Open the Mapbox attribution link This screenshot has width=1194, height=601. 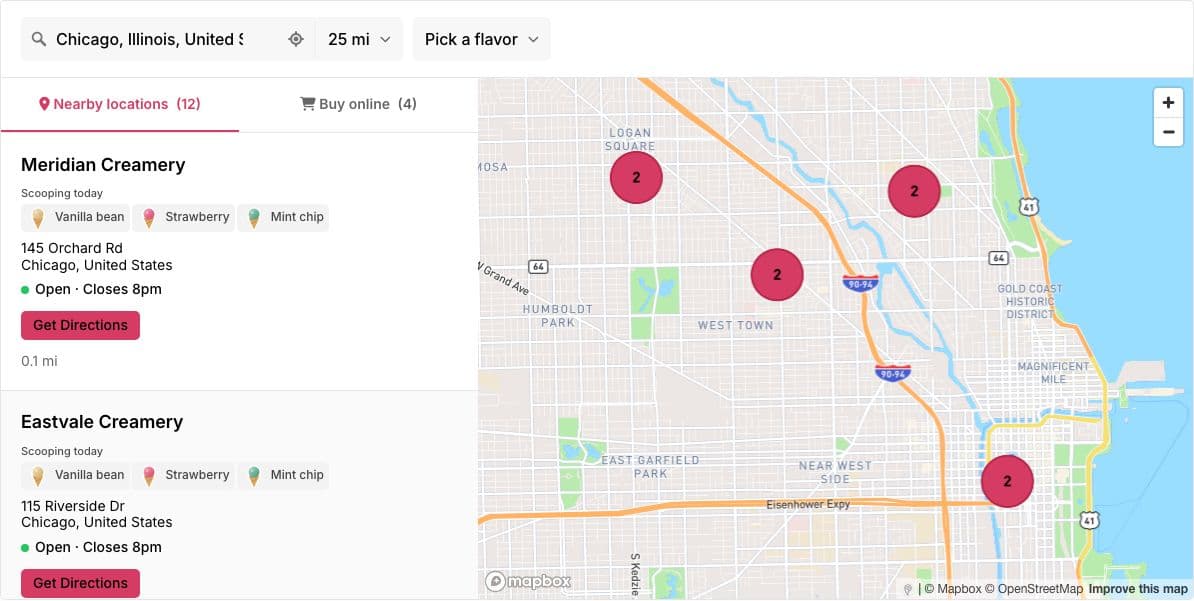(953, 589)
